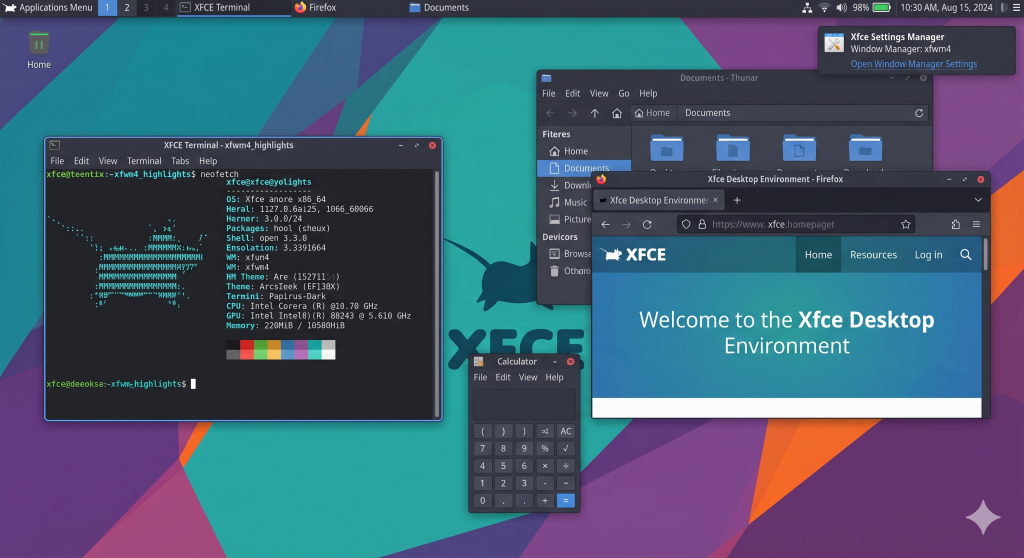1024x558 pixels.
Task: Click the Wi-Fi tray icon
Action: 824,8
